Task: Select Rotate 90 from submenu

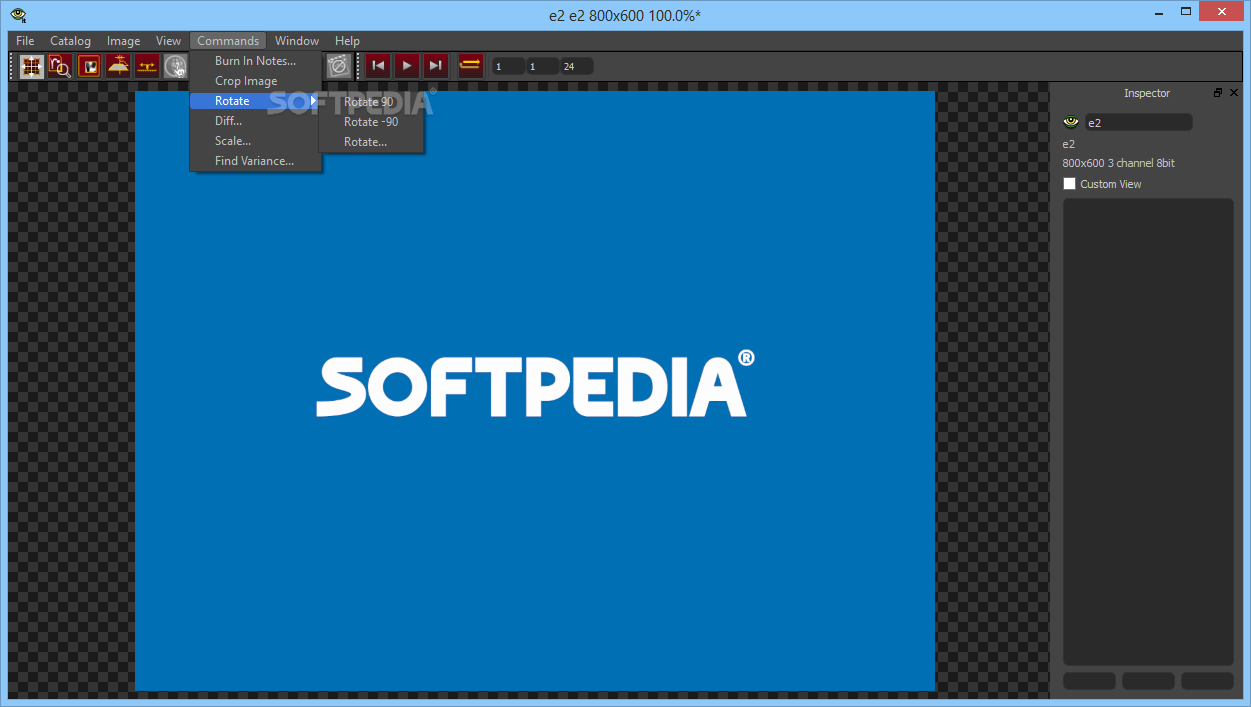Action: (x=371, y=102)
